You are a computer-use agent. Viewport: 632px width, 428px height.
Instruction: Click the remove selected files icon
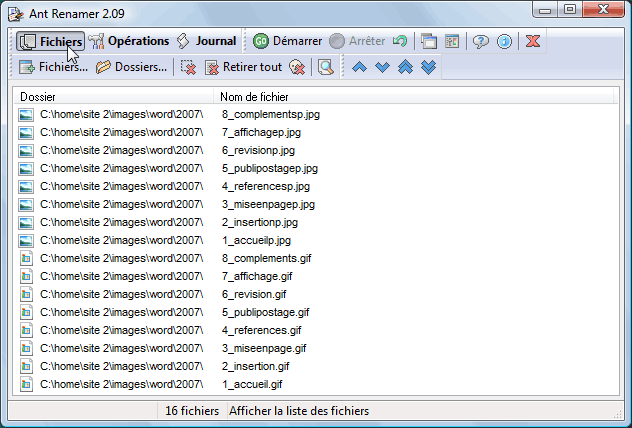[189, 68]
